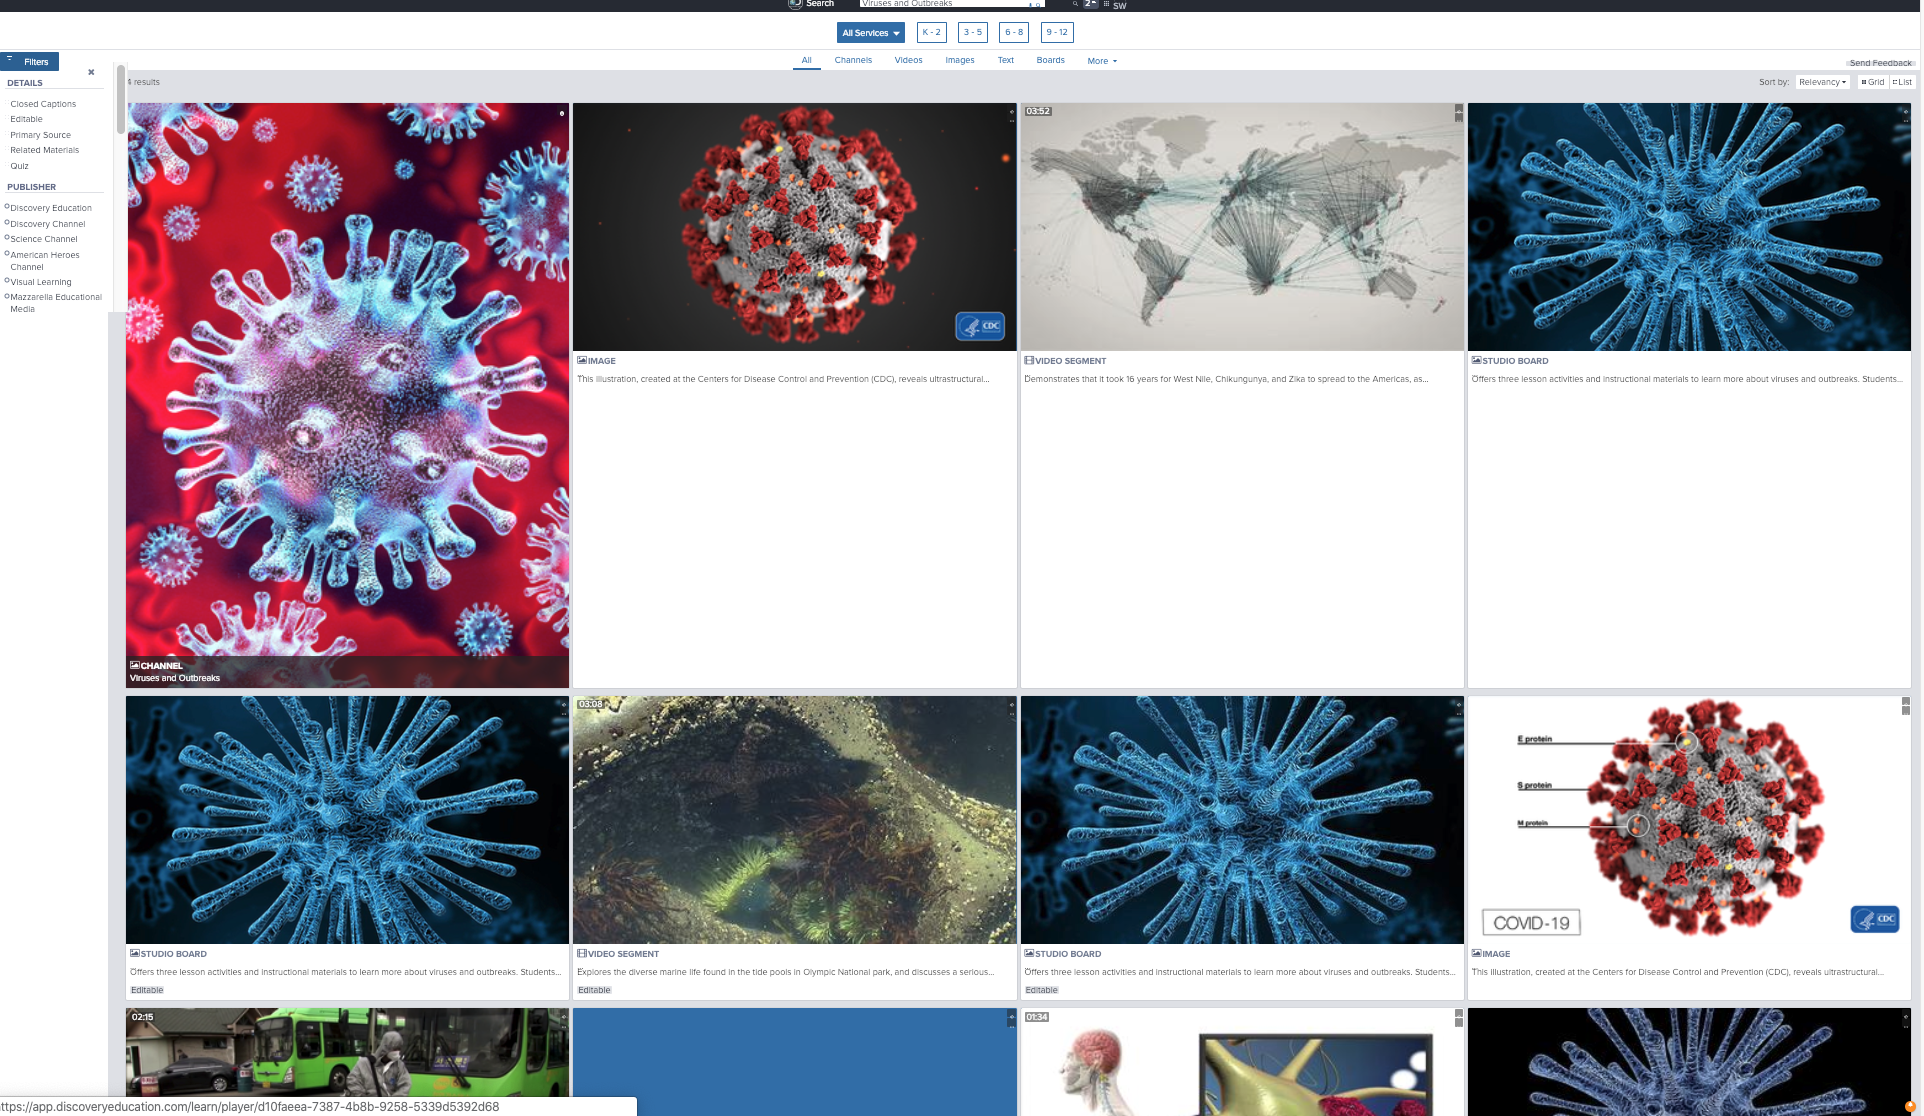Click the Discovery Education logo beside Search
Image resolution: width=1924 pixels, height=1116 pixels.
coord(795,4)
